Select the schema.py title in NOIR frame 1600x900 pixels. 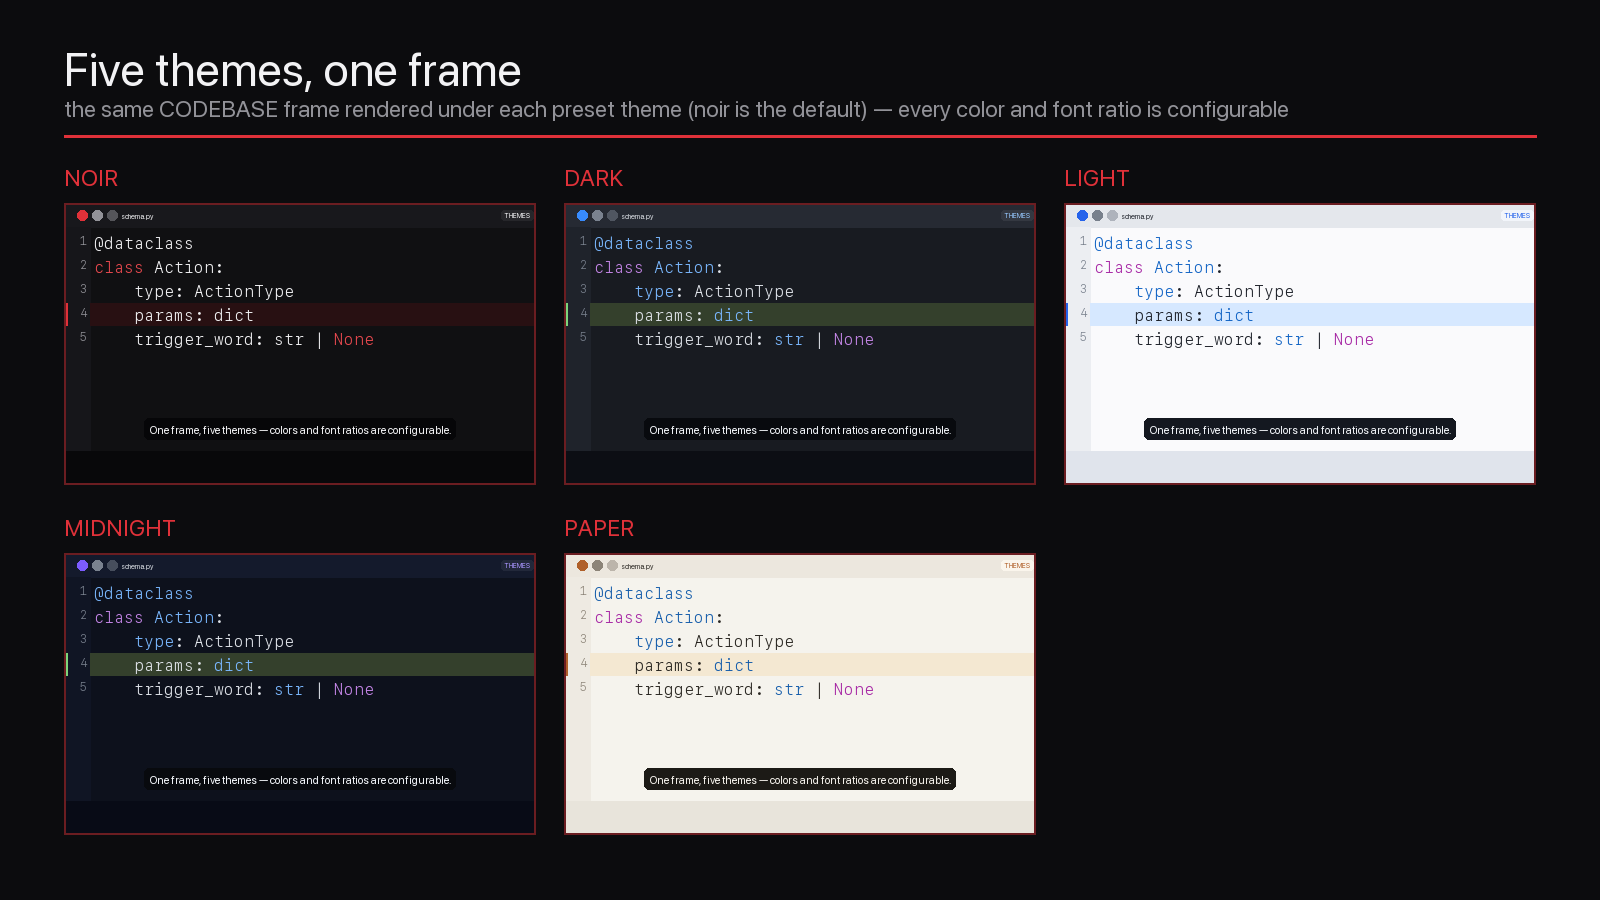(137, 217)
